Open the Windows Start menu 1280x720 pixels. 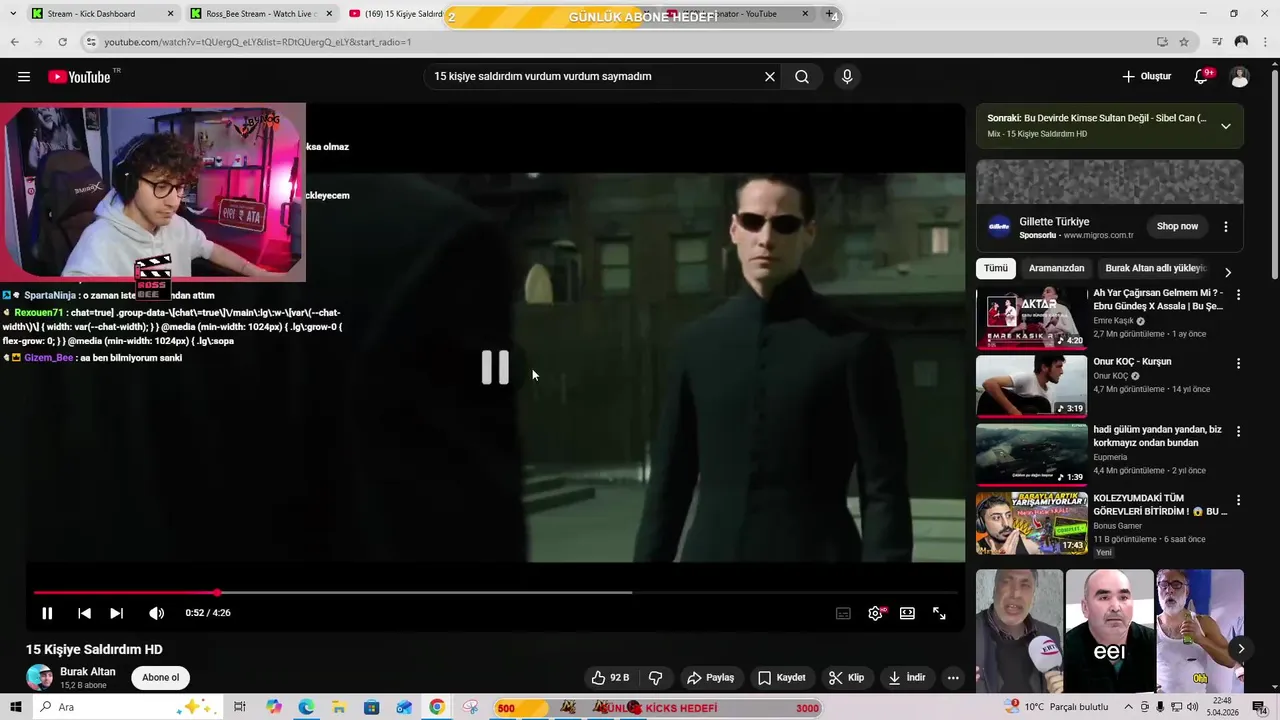(14, 707)
